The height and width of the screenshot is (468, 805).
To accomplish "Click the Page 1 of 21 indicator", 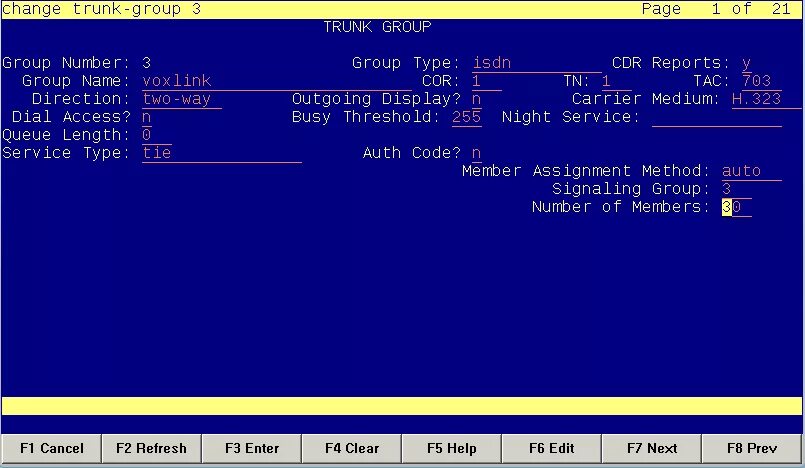I will point(716,9).
